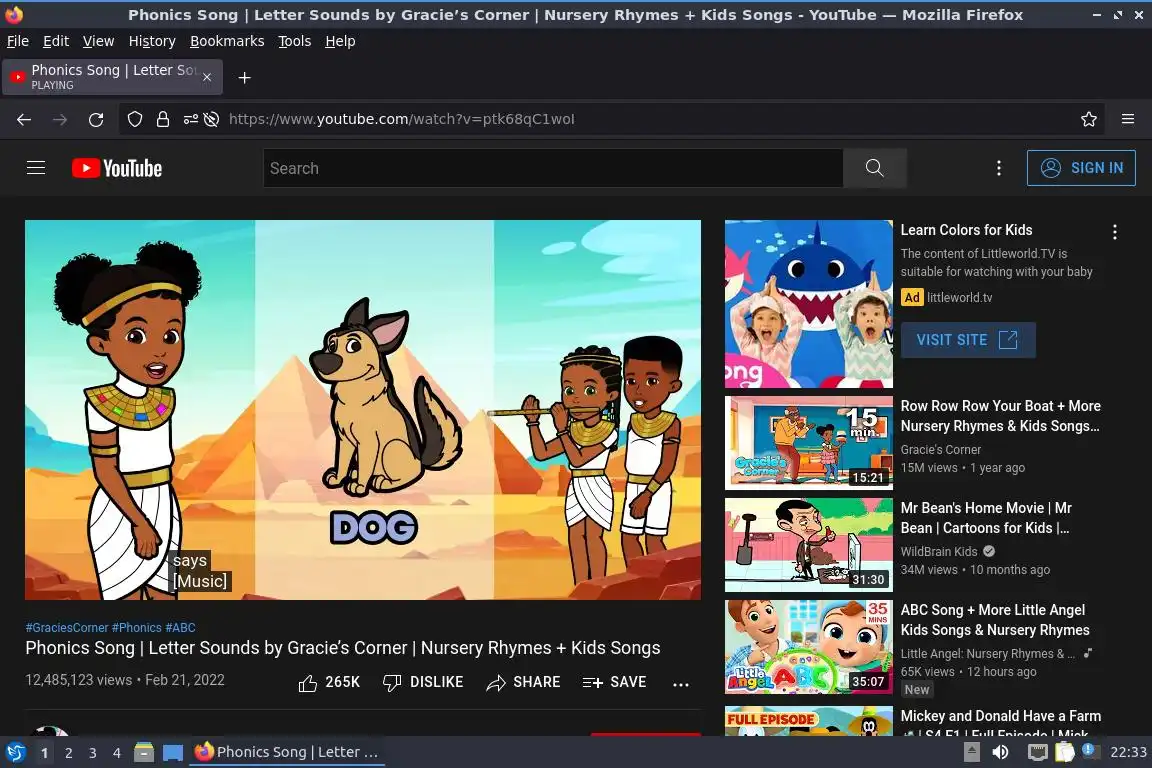Viewport: 1152px width, 768px height.
Task: Open the Row Row Row Your Boat thumbnail
Action: pyautogui.click(x=809, y=443)
